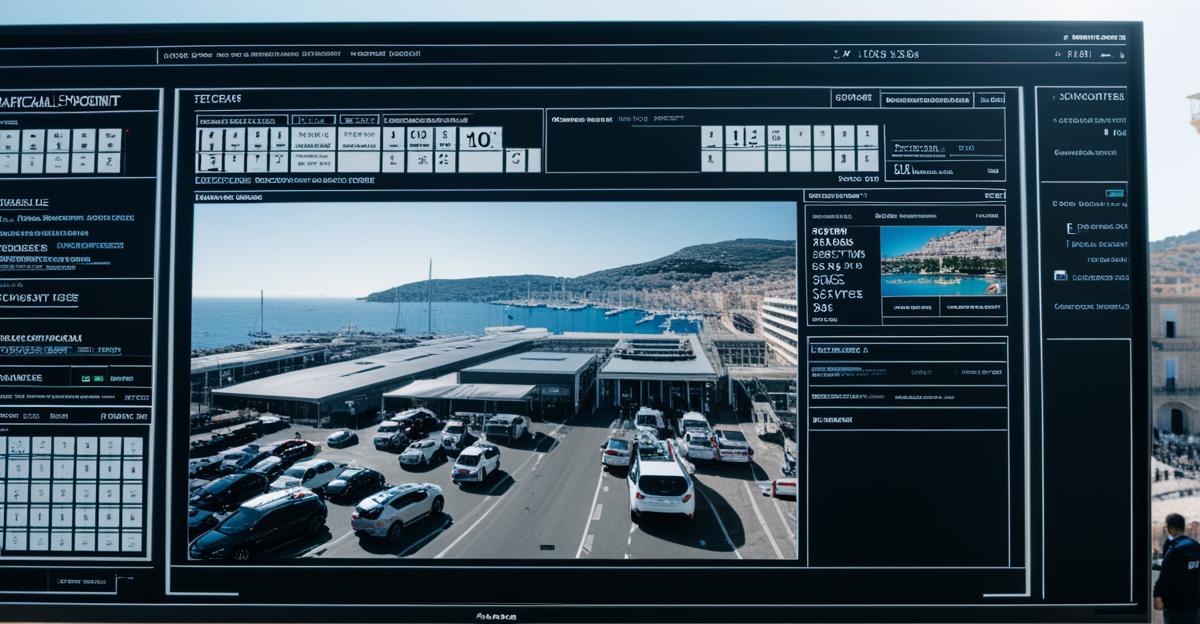Open the "SOVIOES" tab above the top-right box

pyautogui.click(x=852, y=98)
